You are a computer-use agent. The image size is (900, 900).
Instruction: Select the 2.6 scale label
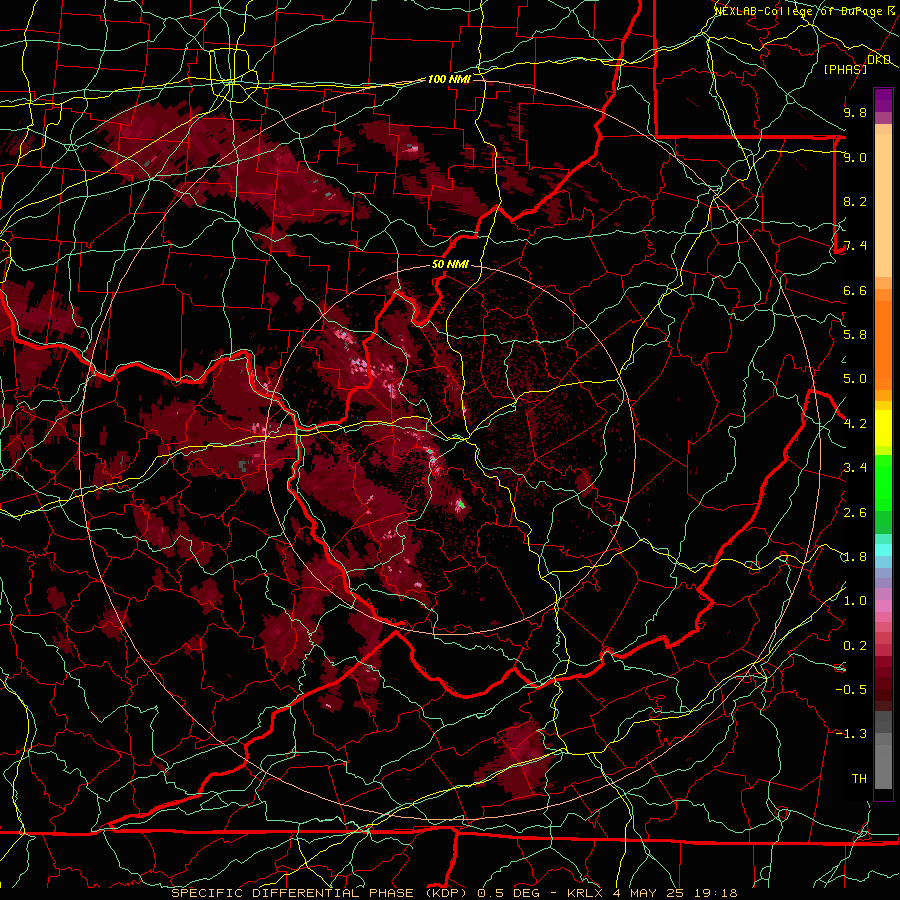tap(855, 513)
